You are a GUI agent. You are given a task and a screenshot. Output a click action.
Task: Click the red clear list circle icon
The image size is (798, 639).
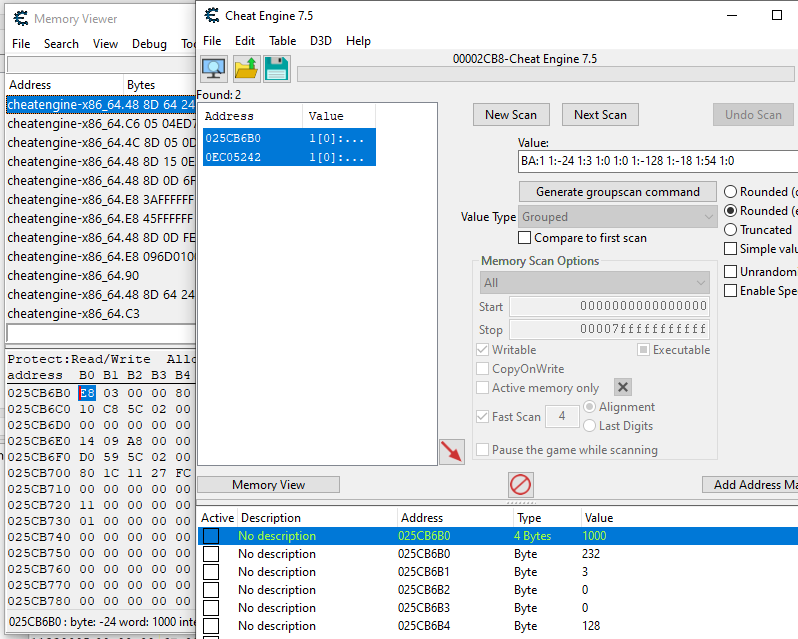point(521,485)
